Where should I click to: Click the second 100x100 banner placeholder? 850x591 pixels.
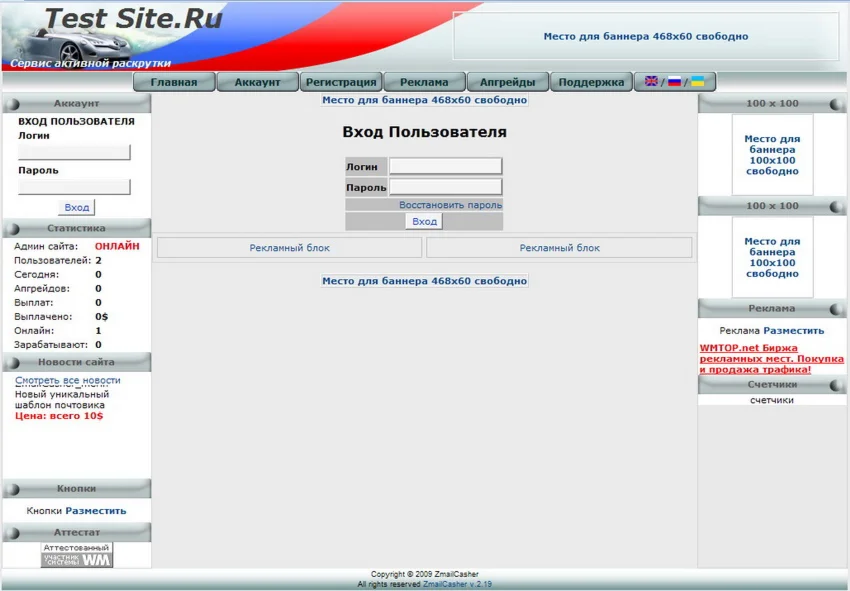(772, 257)
